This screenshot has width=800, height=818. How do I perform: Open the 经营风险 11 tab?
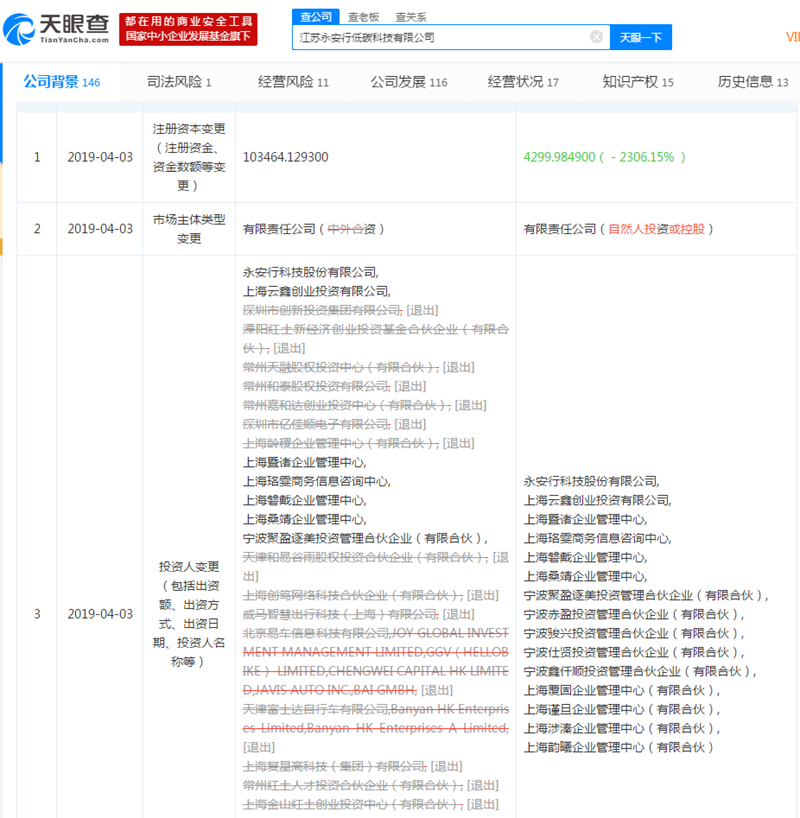tap(293, 82)
